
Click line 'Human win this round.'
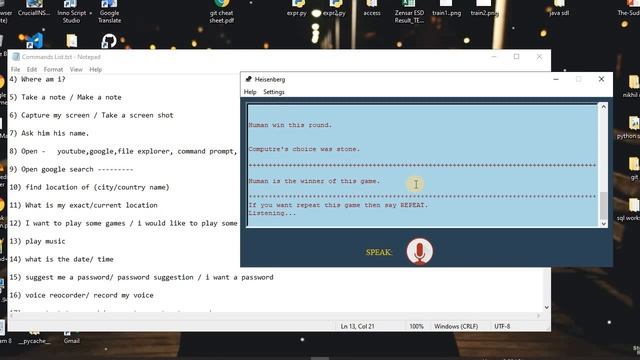point(290,125)
